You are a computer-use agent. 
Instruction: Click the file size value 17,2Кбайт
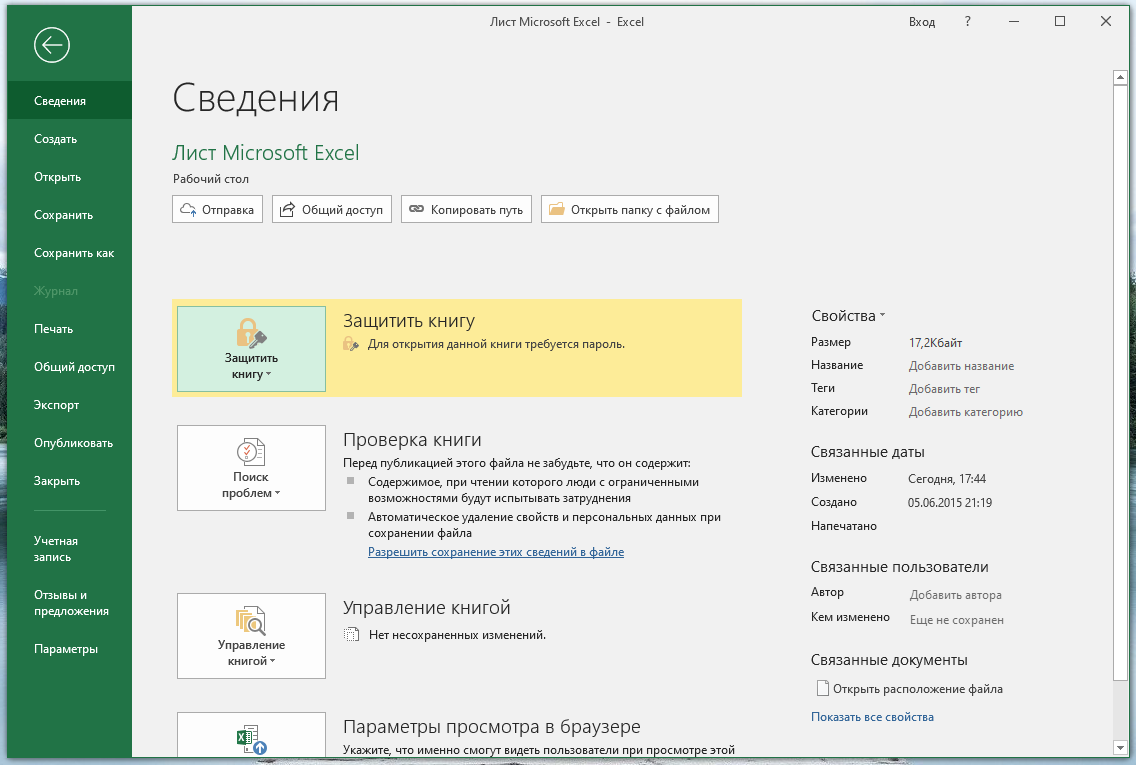pos(935,343)
